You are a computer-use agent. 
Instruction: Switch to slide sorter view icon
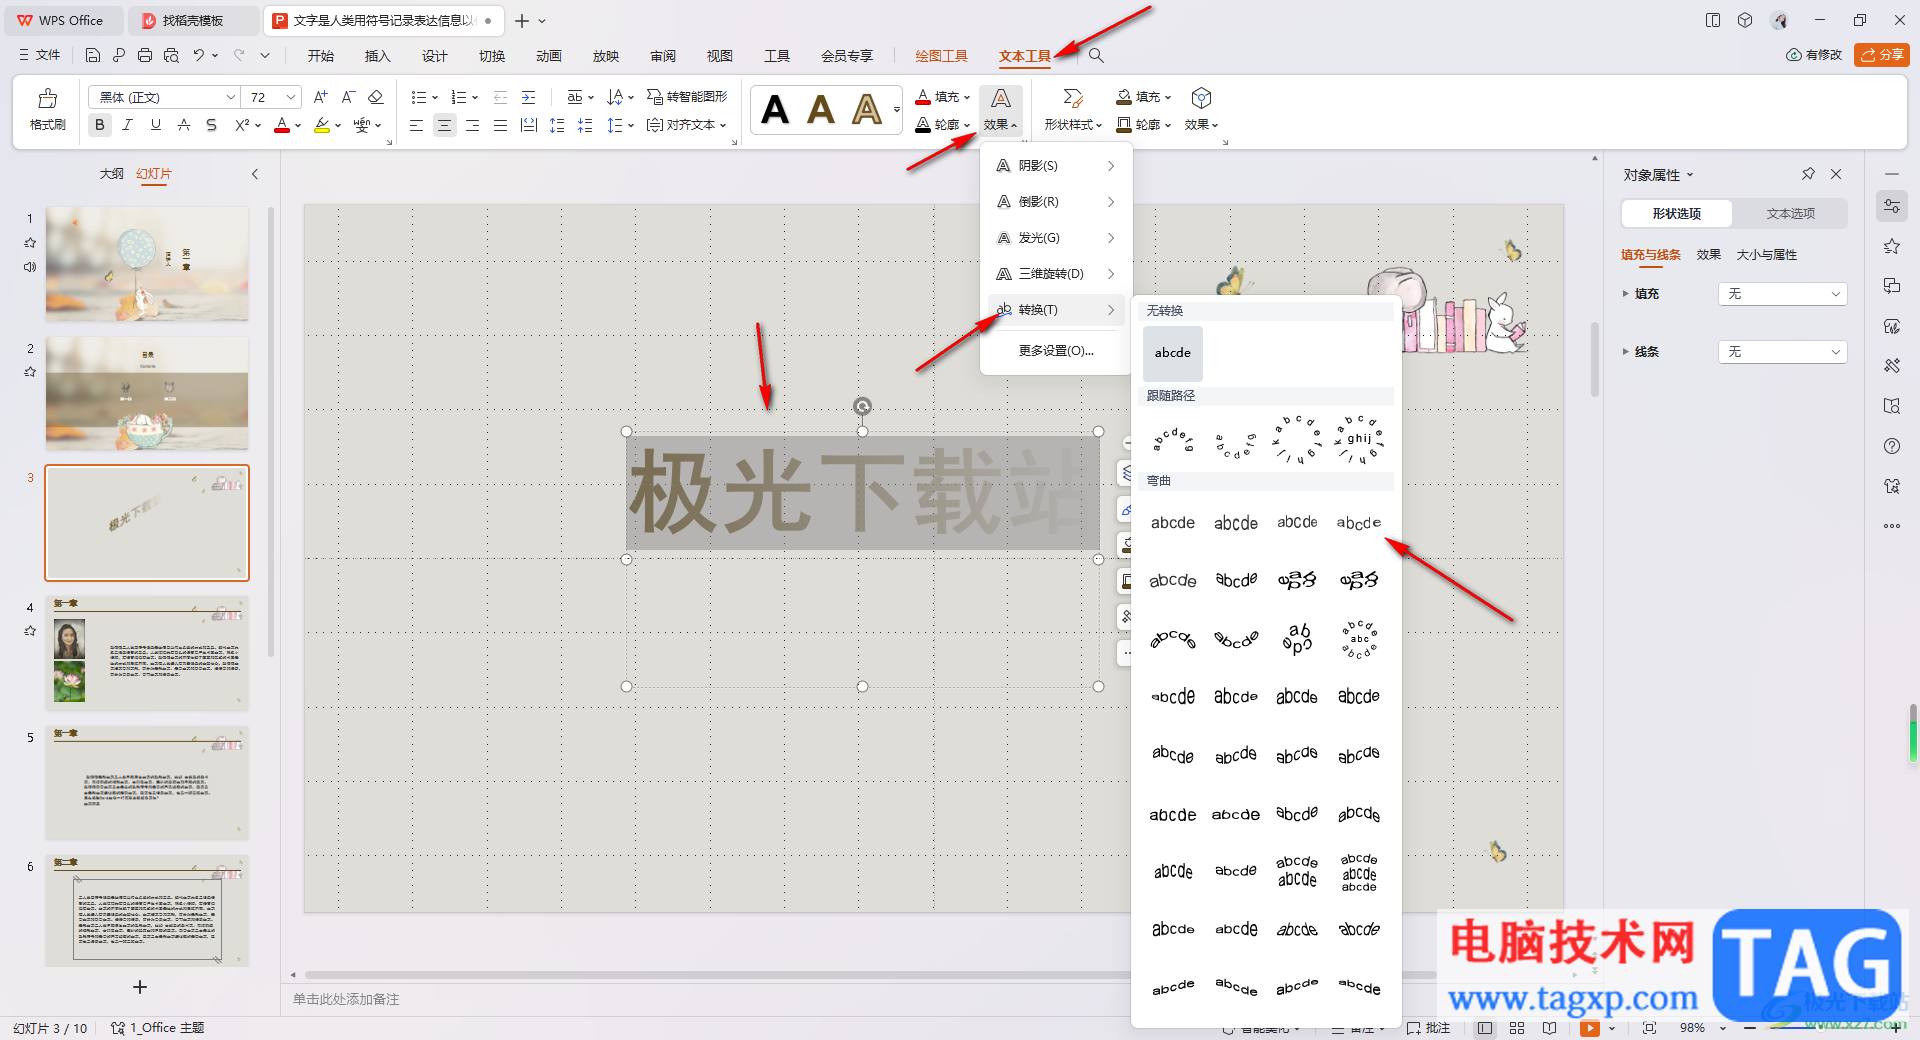[x=1517, y=1028]
